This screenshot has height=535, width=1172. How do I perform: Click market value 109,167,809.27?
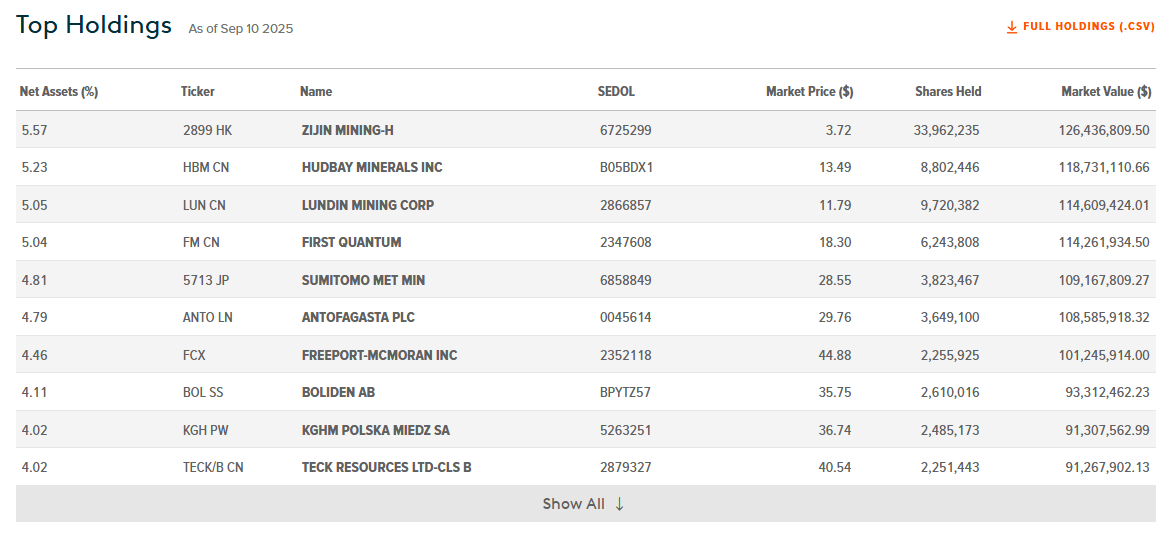coord(1104,280)
